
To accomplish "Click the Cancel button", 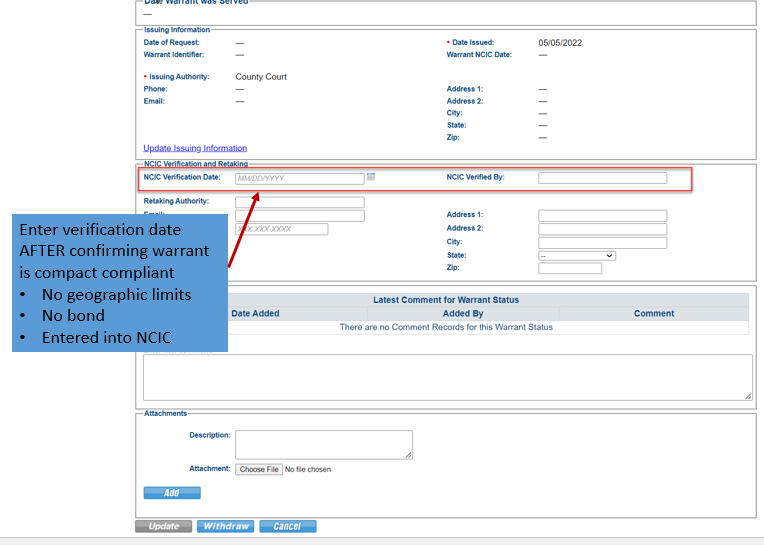I will (x=287, y=526).
